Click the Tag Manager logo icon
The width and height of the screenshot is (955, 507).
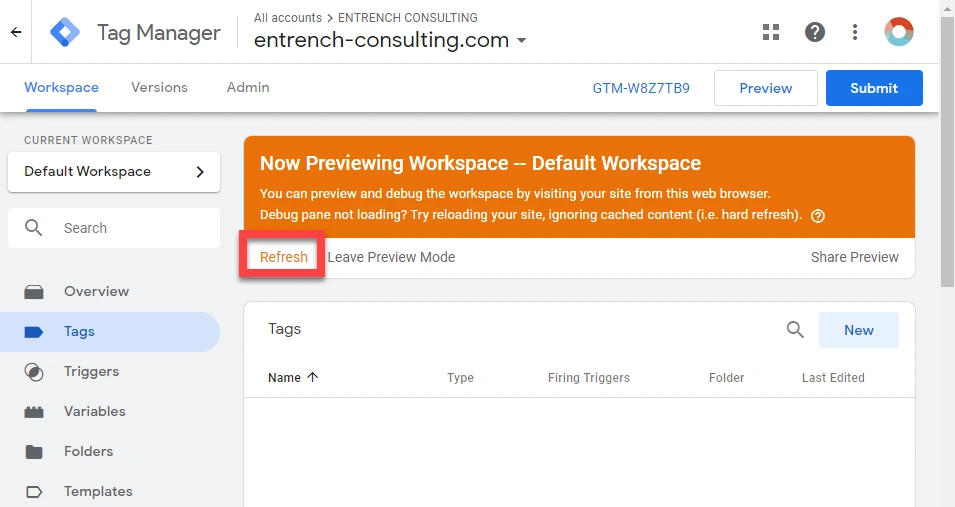tap(65, 32)
